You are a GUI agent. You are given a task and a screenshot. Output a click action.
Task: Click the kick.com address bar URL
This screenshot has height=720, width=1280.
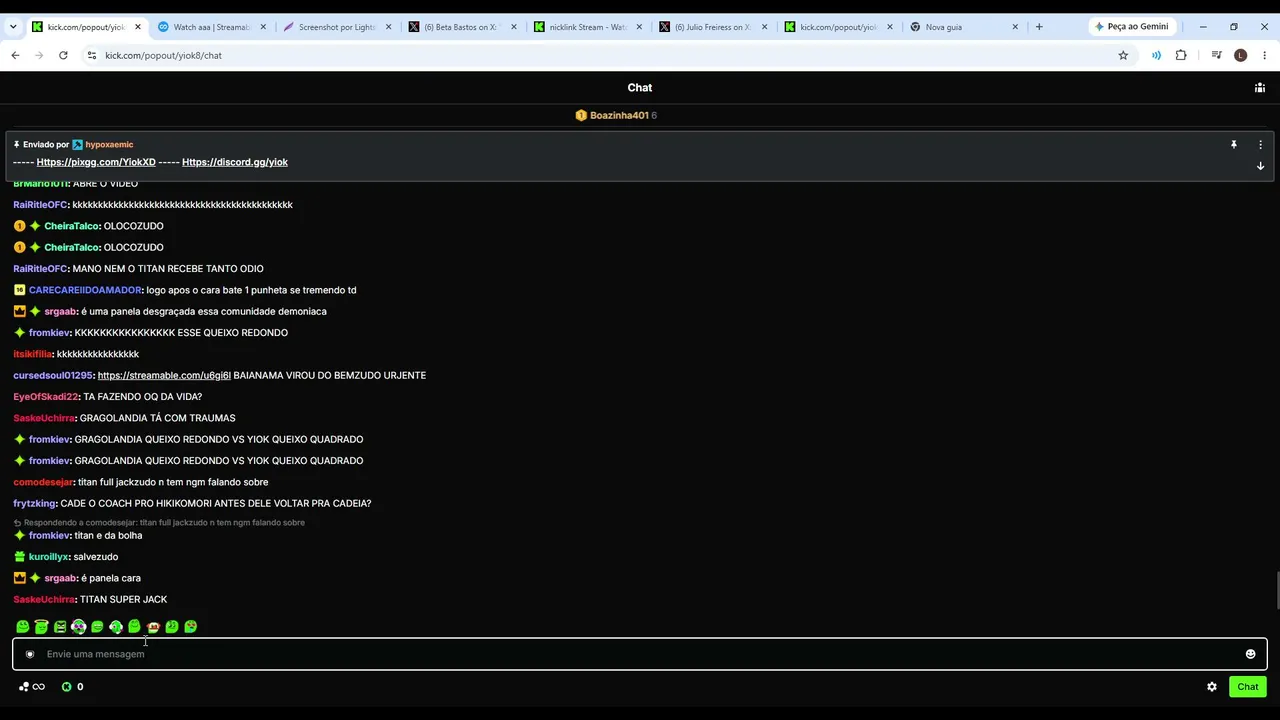point(163,55)
